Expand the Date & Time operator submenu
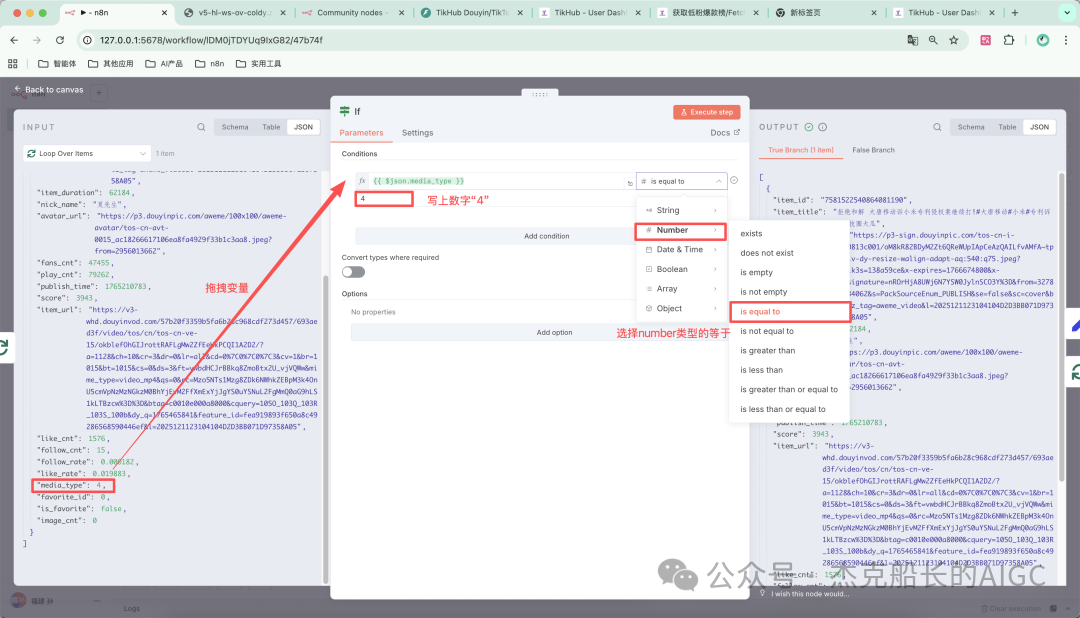 (x=681, y=249)
